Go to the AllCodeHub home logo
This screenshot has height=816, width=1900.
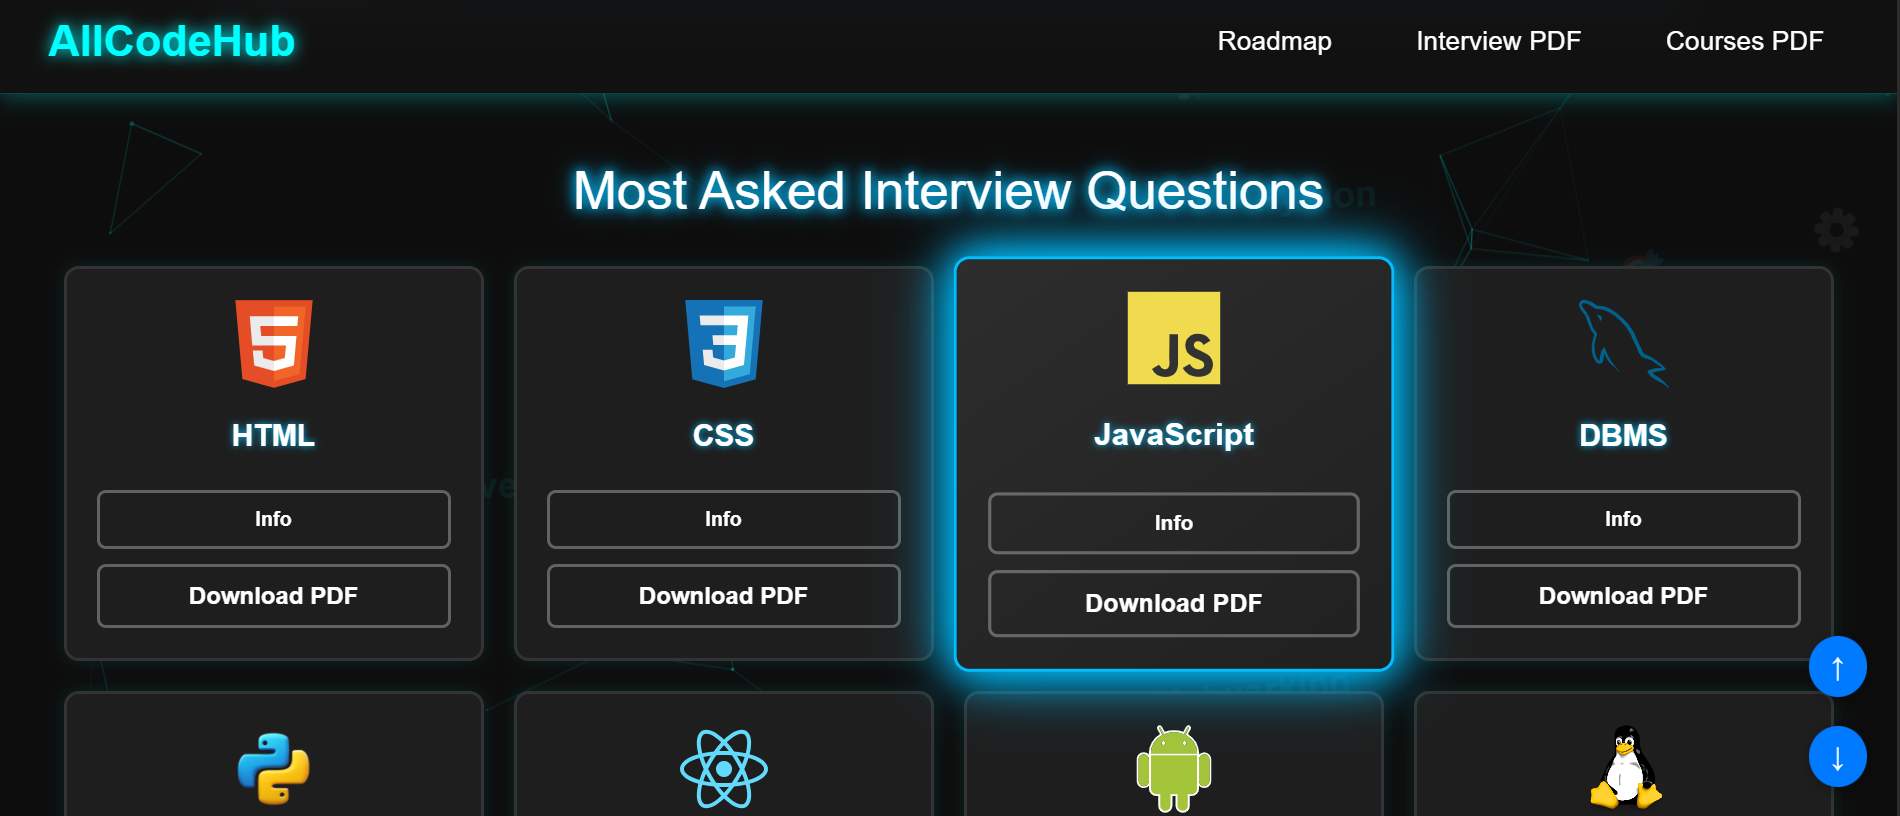point(171,41)
